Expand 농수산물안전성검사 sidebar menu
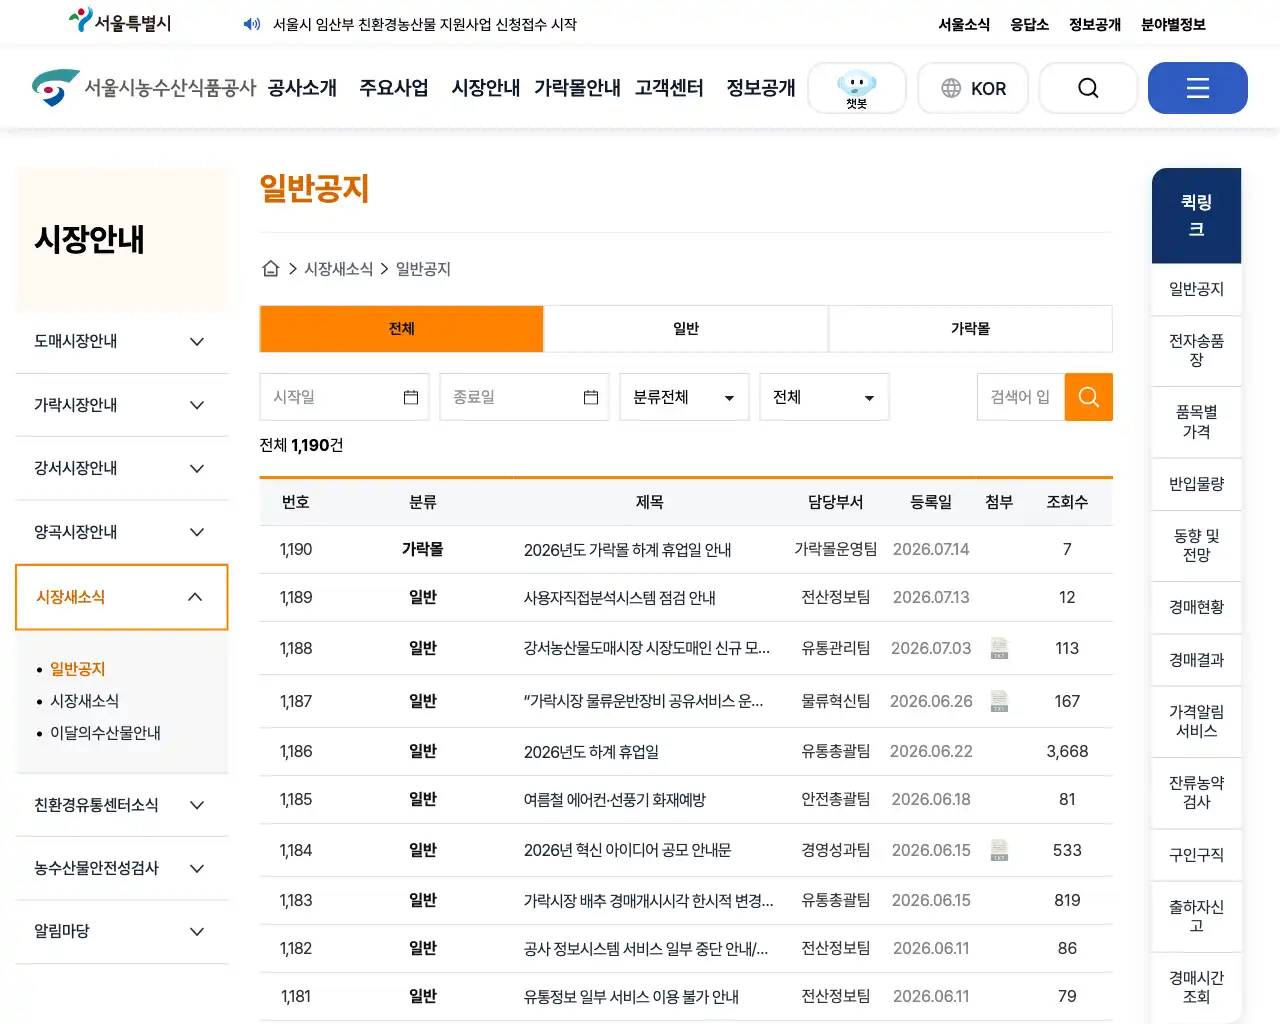 tap(122, 868)
